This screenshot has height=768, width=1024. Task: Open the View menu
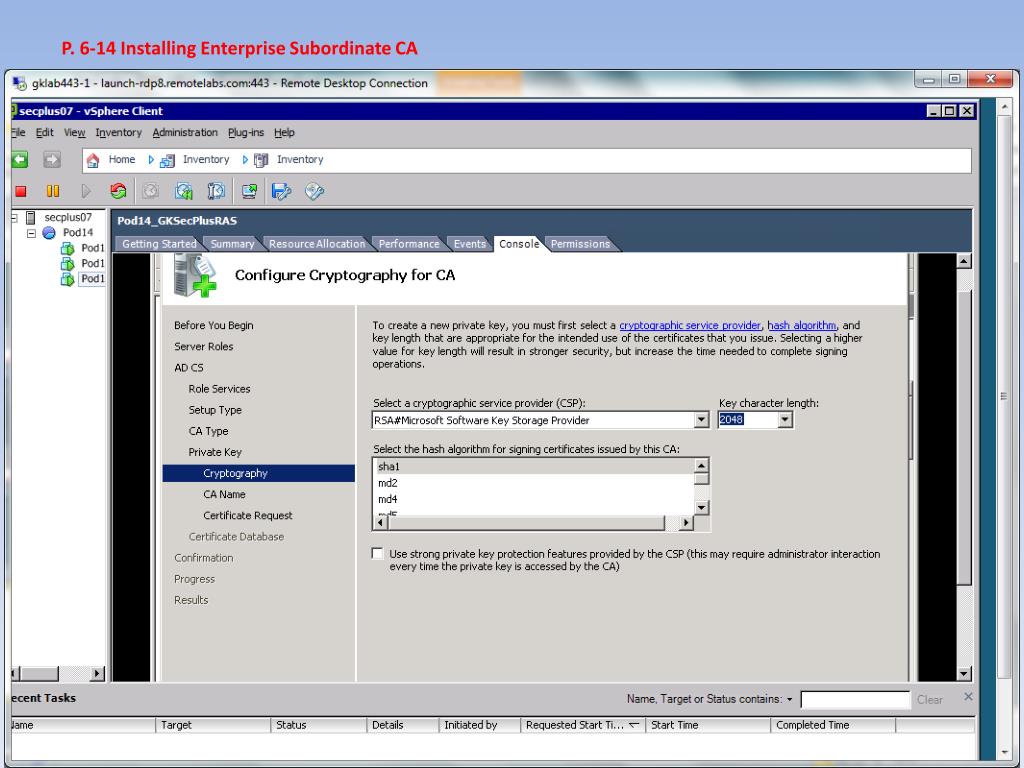pyautogui.click(x=74, y=133)
